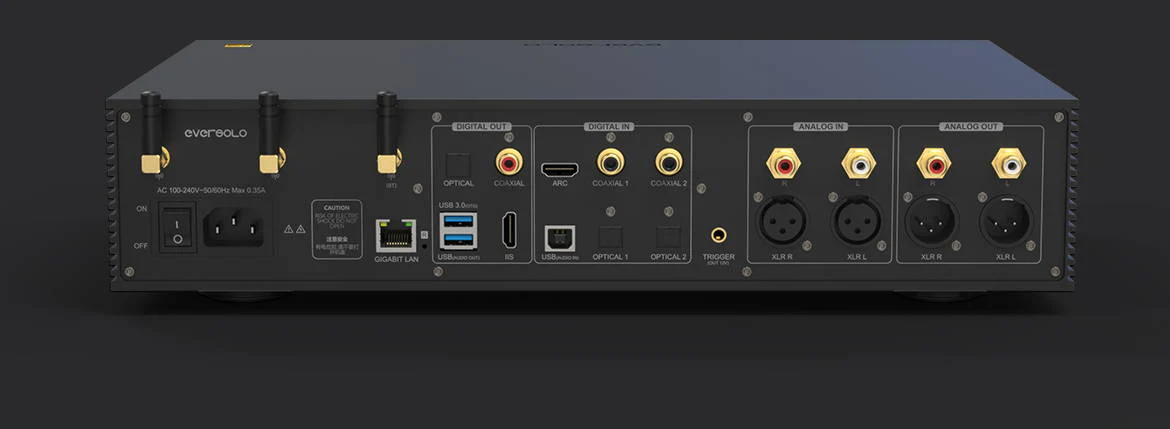Screen dimensions: 1170x429
Task: Click the eversolo brand logo
Action: 216,133
